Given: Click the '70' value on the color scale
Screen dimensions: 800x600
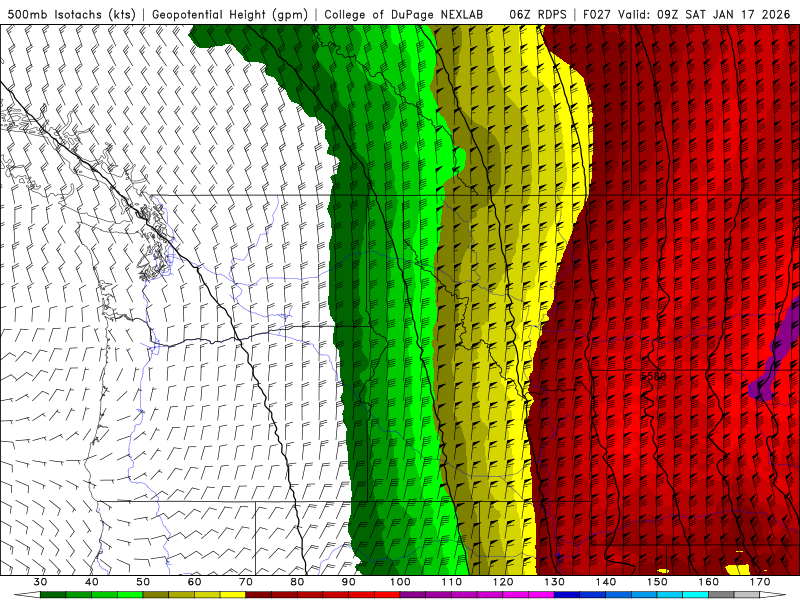Looking at the screenshot, I should point(246,582).
